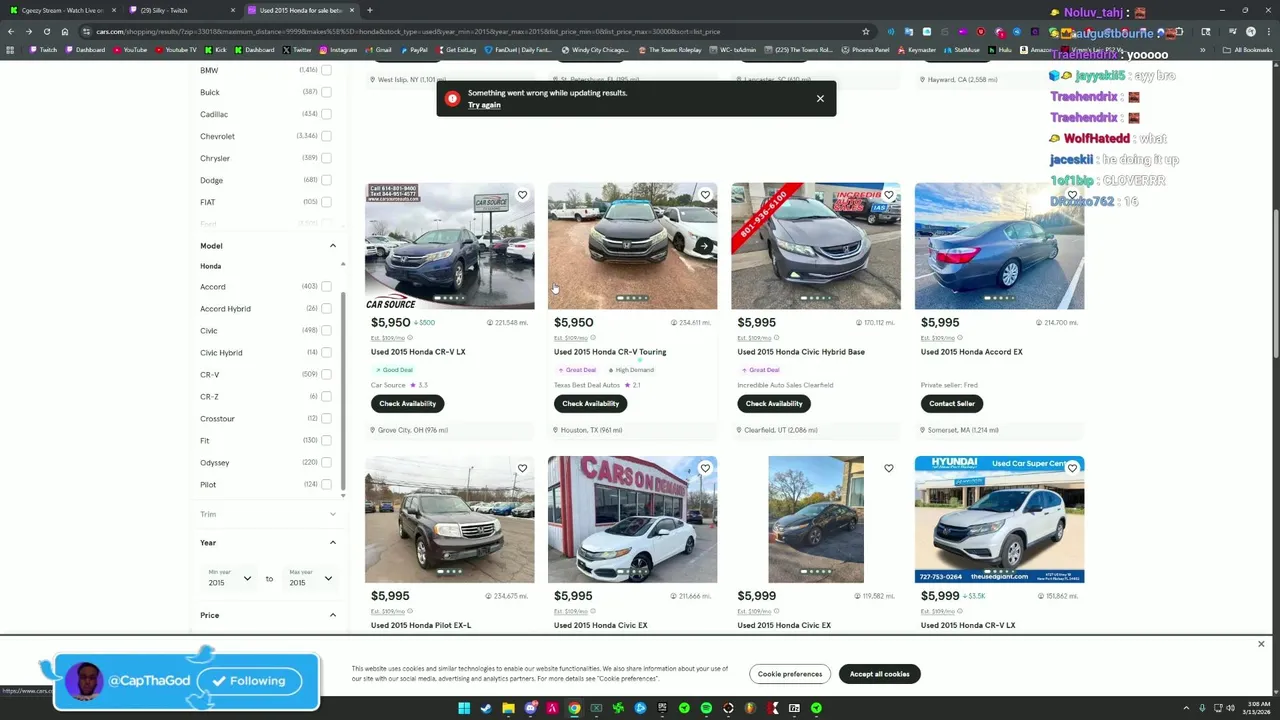Select the Accord model checkbox
1280x720 pixels.
coord(326,287)
